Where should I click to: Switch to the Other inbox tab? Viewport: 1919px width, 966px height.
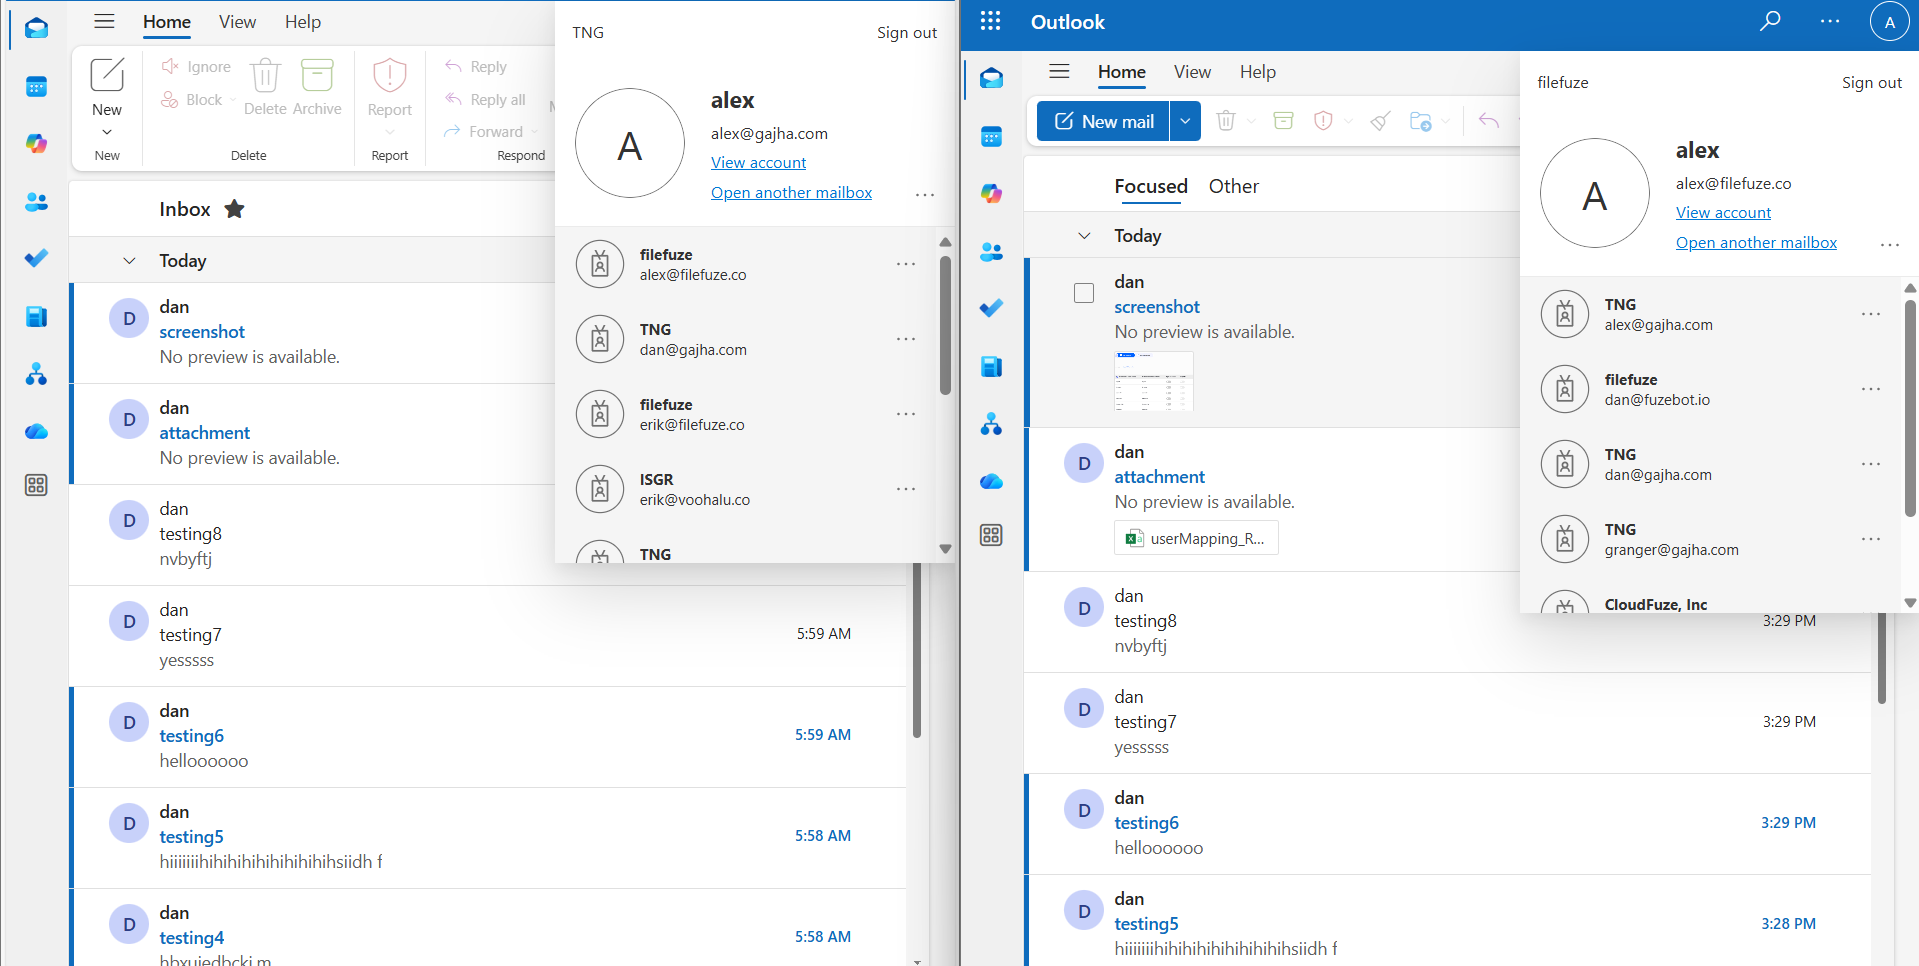pyautogui.click(x=1234, y=186)
